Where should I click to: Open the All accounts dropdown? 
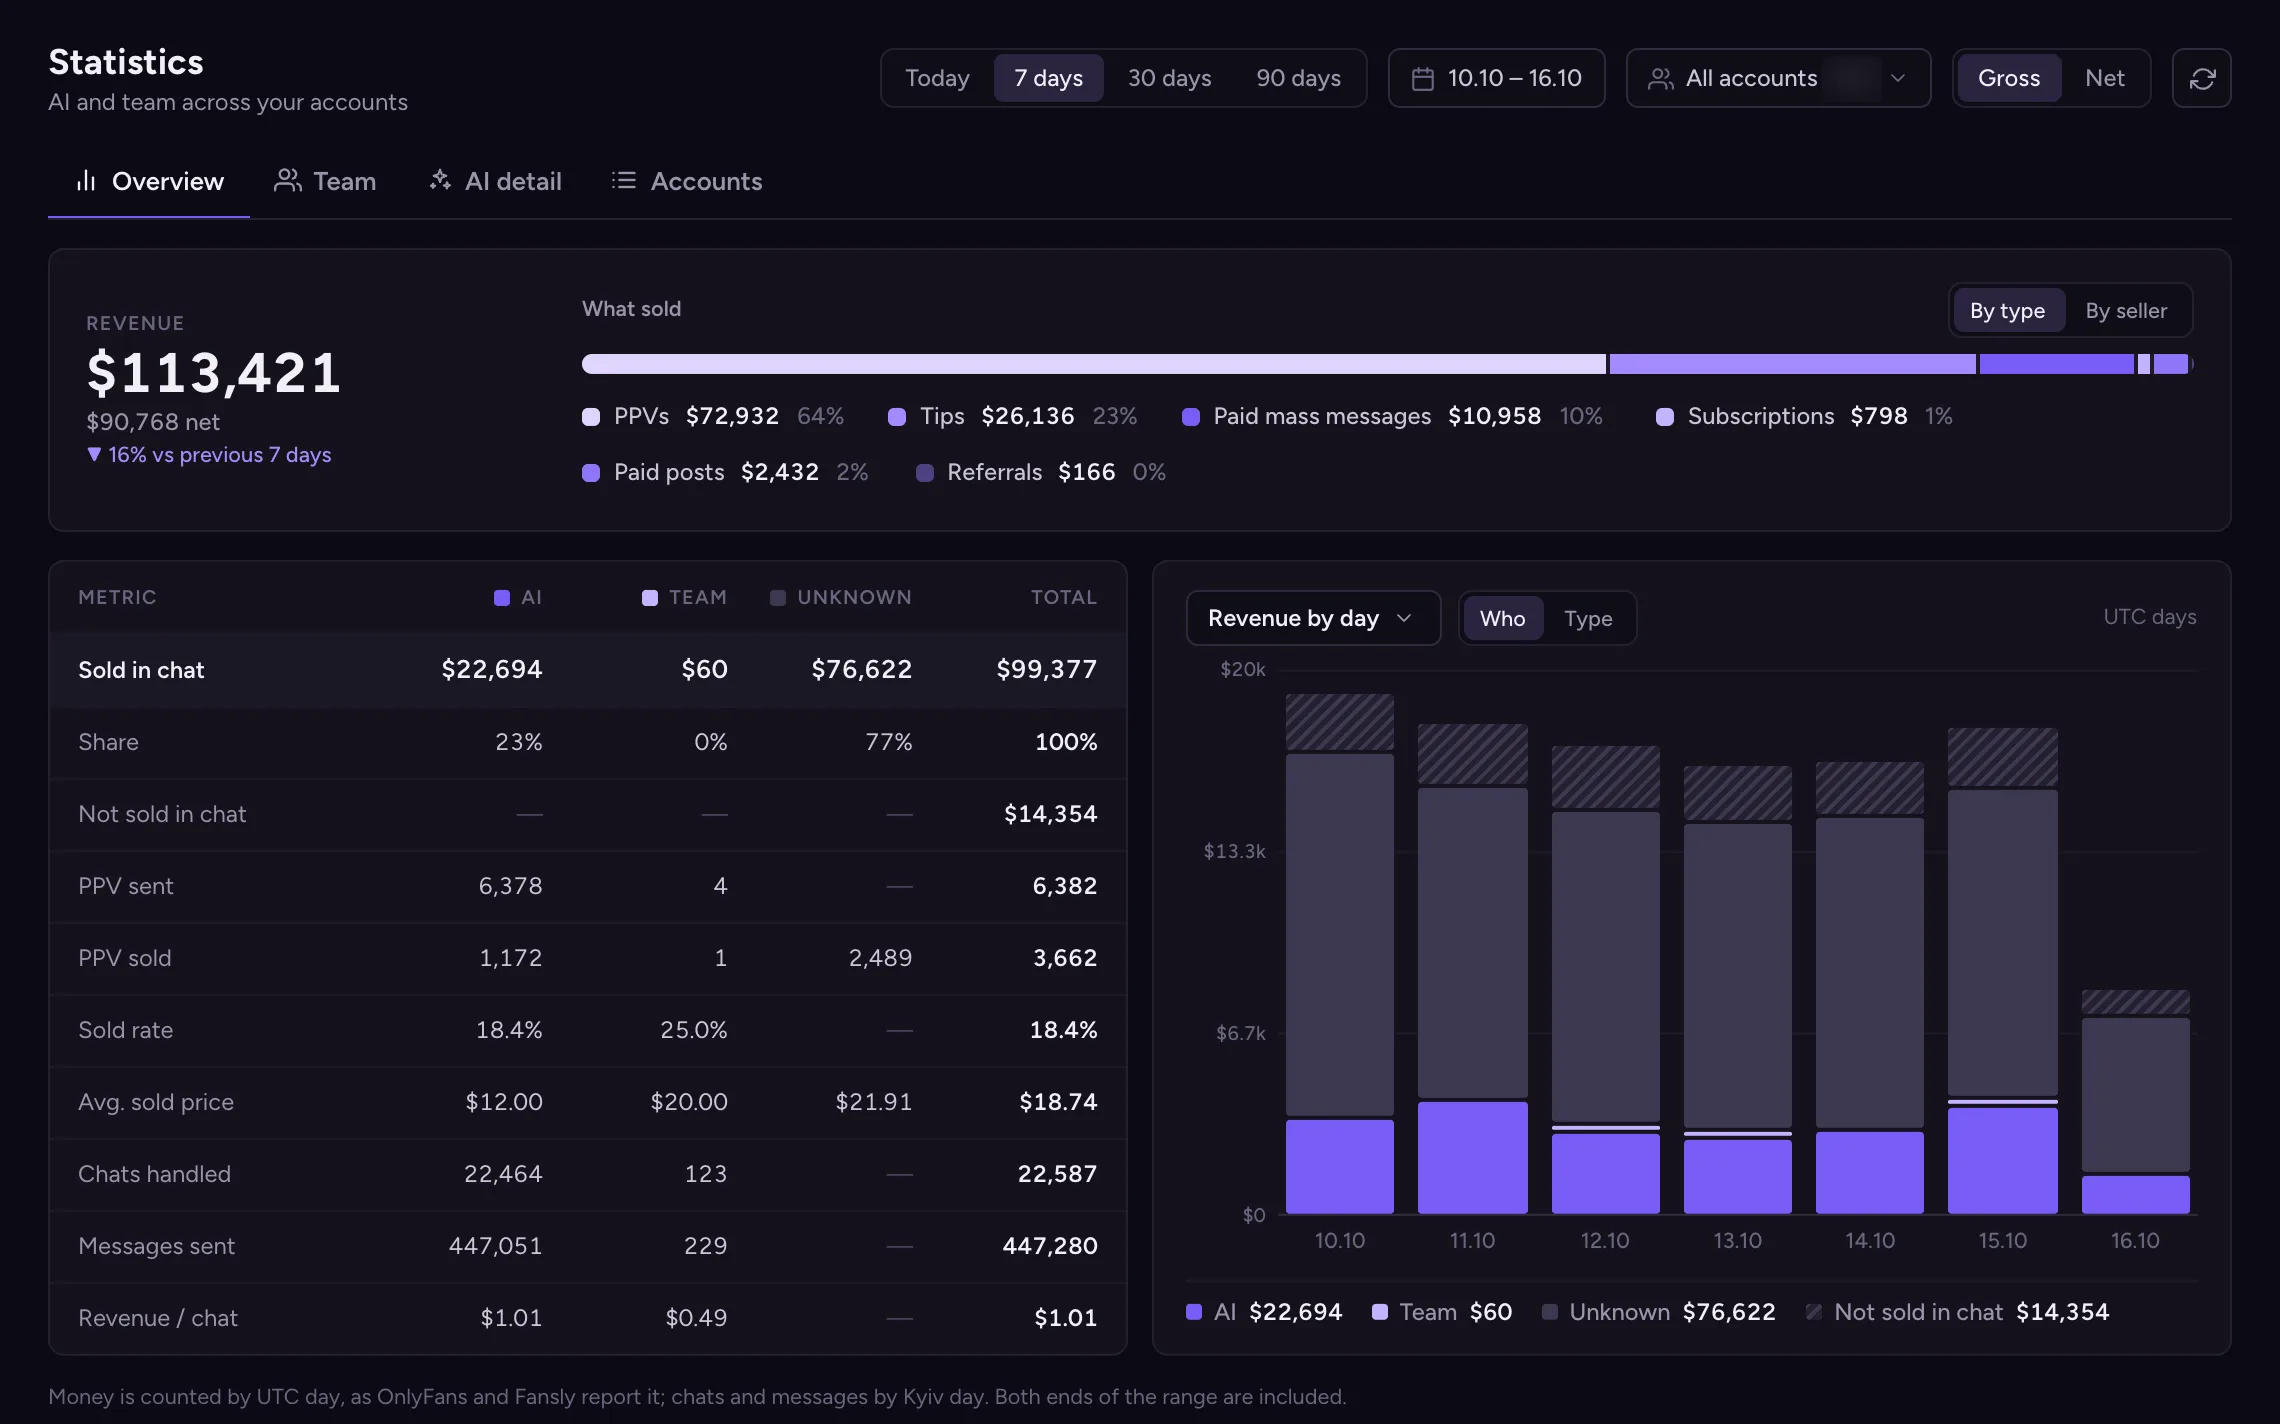(x=1778, y=78)
